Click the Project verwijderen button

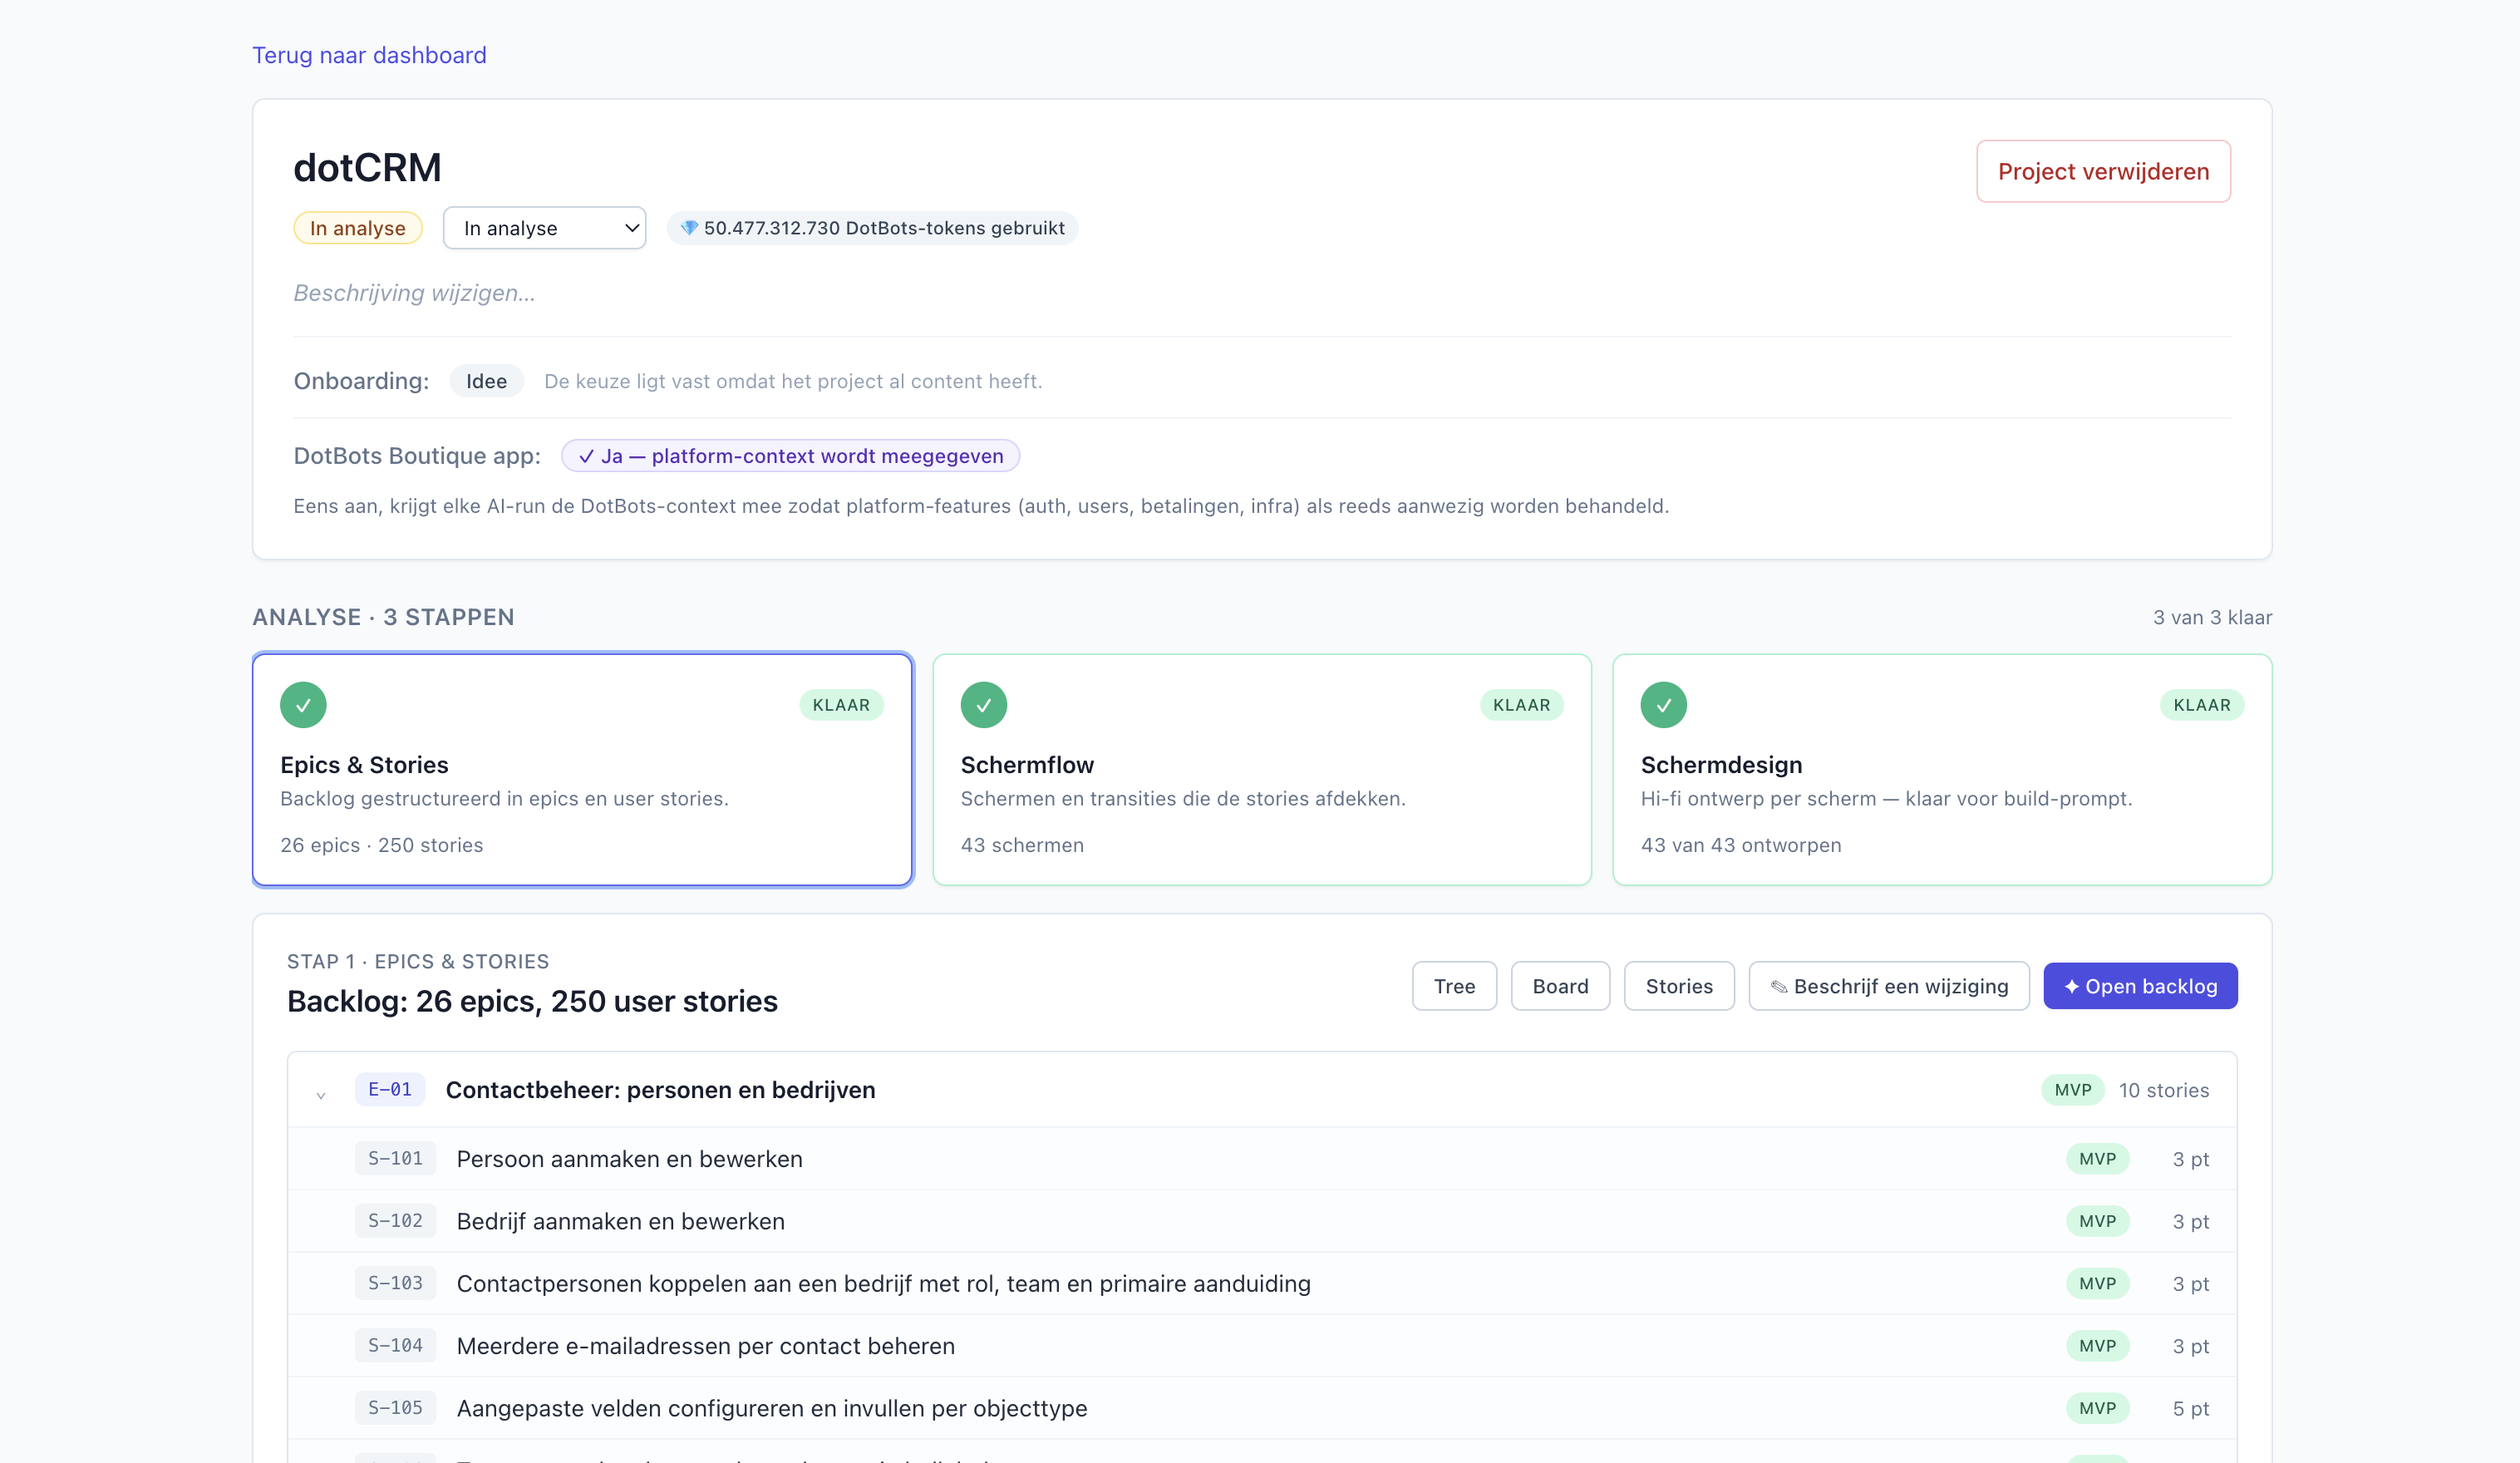click(x=2103, y=171)
